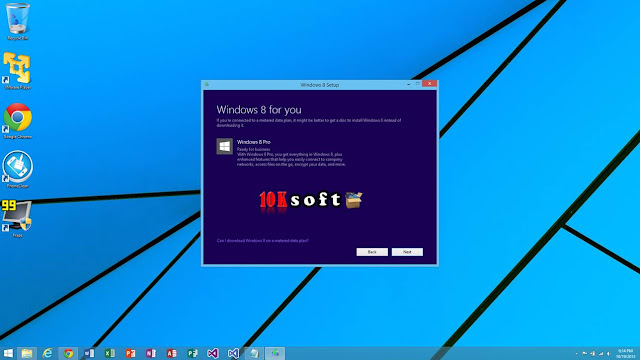Launch Access from the taskbar

tap(171, 353)
